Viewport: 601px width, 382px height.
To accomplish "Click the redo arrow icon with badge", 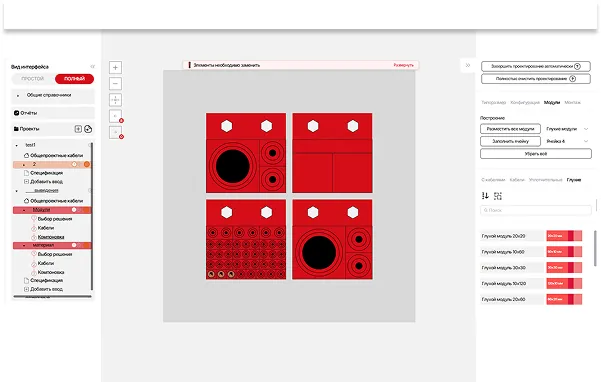I will click(115, 132).
